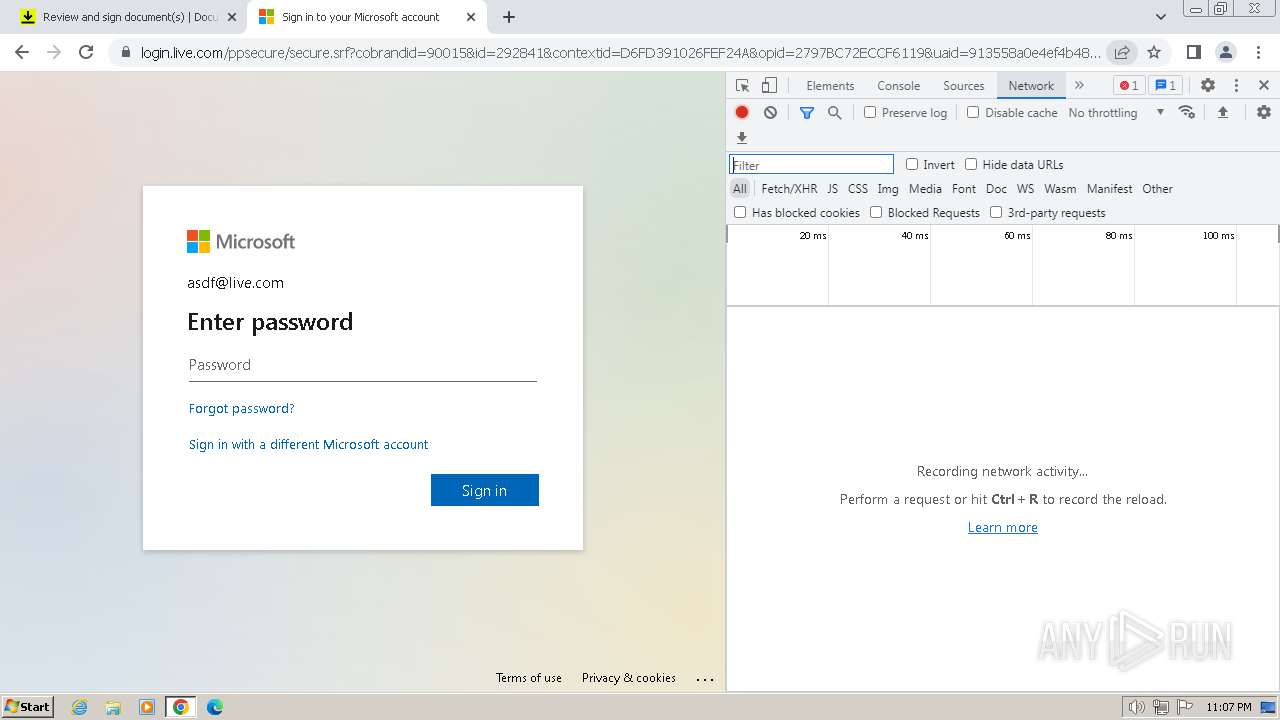1280x720 pixels.
Task: Open the issues badge showing 1
Action: click(x=1165, y=86)
